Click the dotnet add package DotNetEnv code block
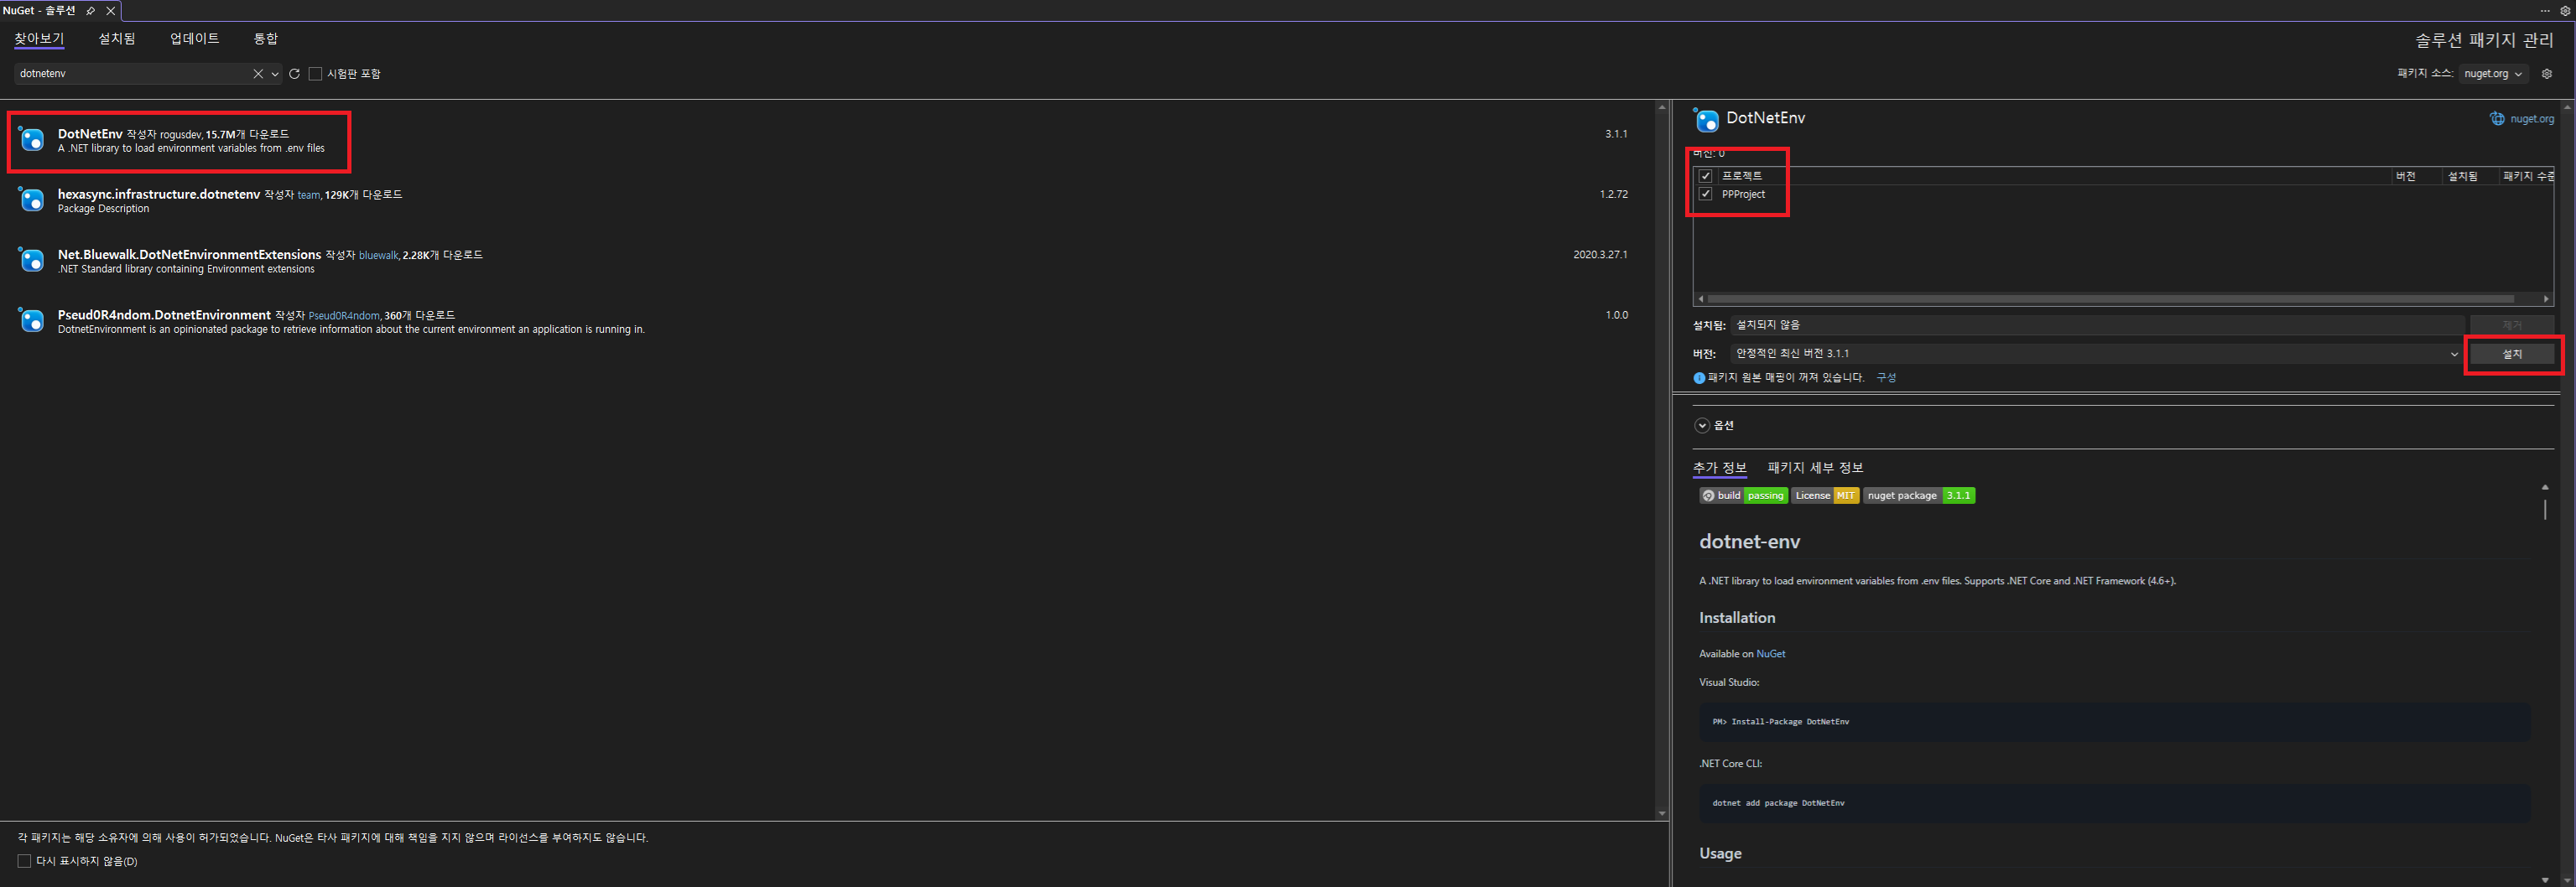2576x887 pixels. coord(2114,803)
